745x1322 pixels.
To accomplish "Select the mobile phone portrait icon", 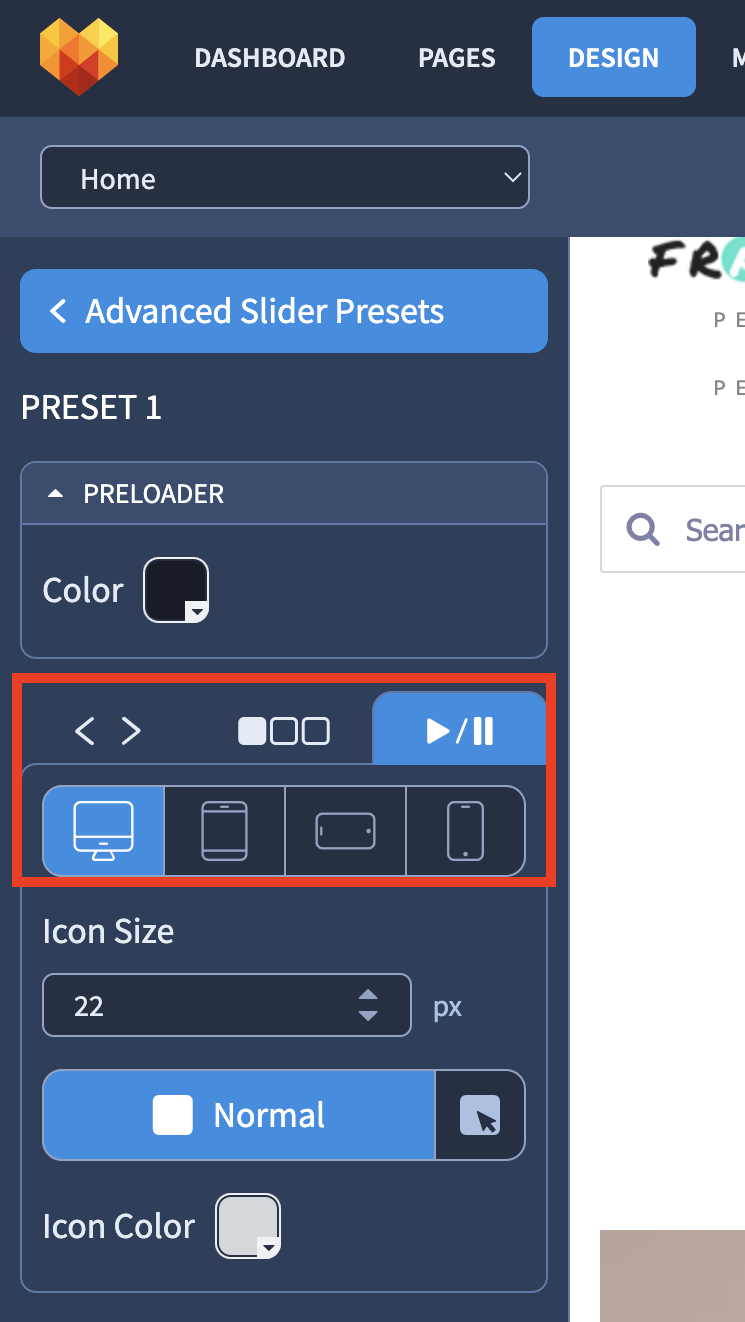I will tap(465, 831).
